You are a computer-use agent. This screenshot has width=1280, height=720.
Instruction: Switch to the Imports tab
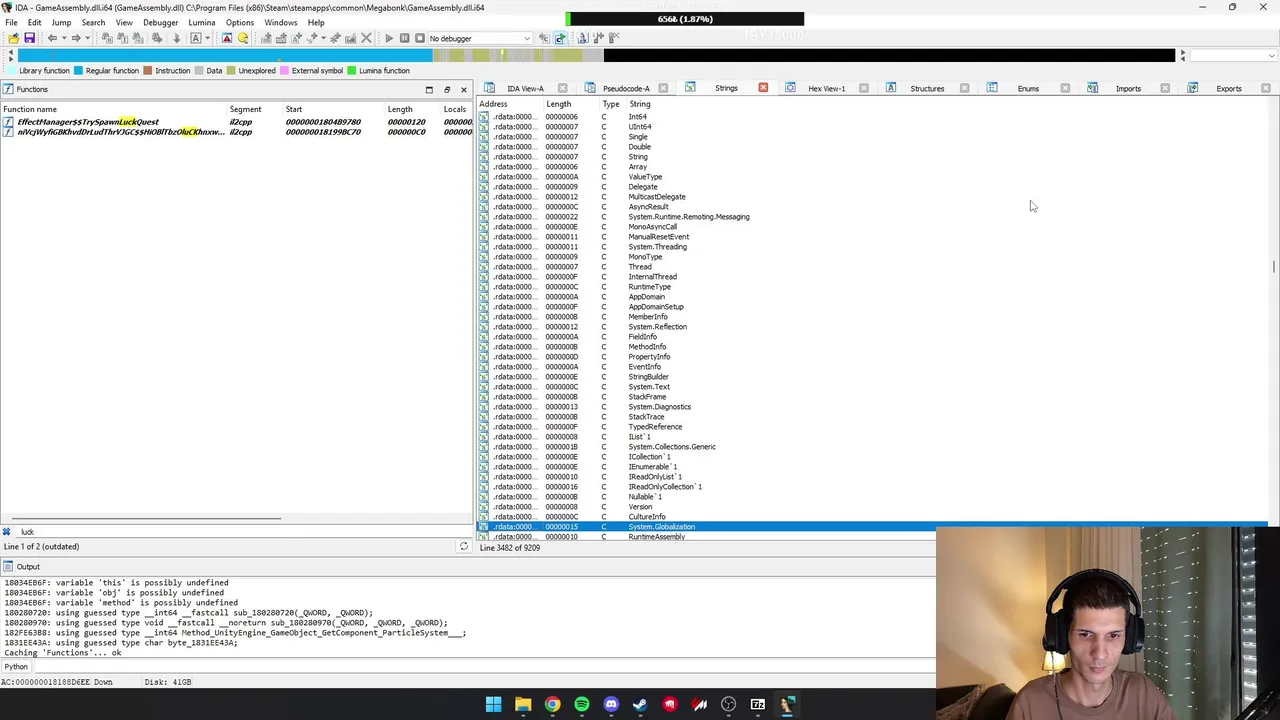click(1128, 88)
